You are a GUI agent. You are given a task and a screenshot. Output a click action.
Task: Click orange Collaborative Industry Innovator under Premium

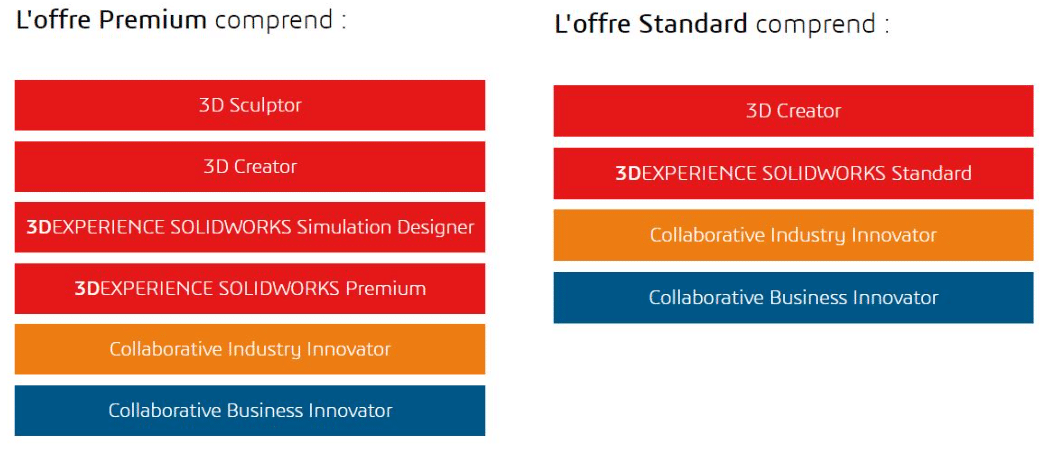tap(250, 349)
